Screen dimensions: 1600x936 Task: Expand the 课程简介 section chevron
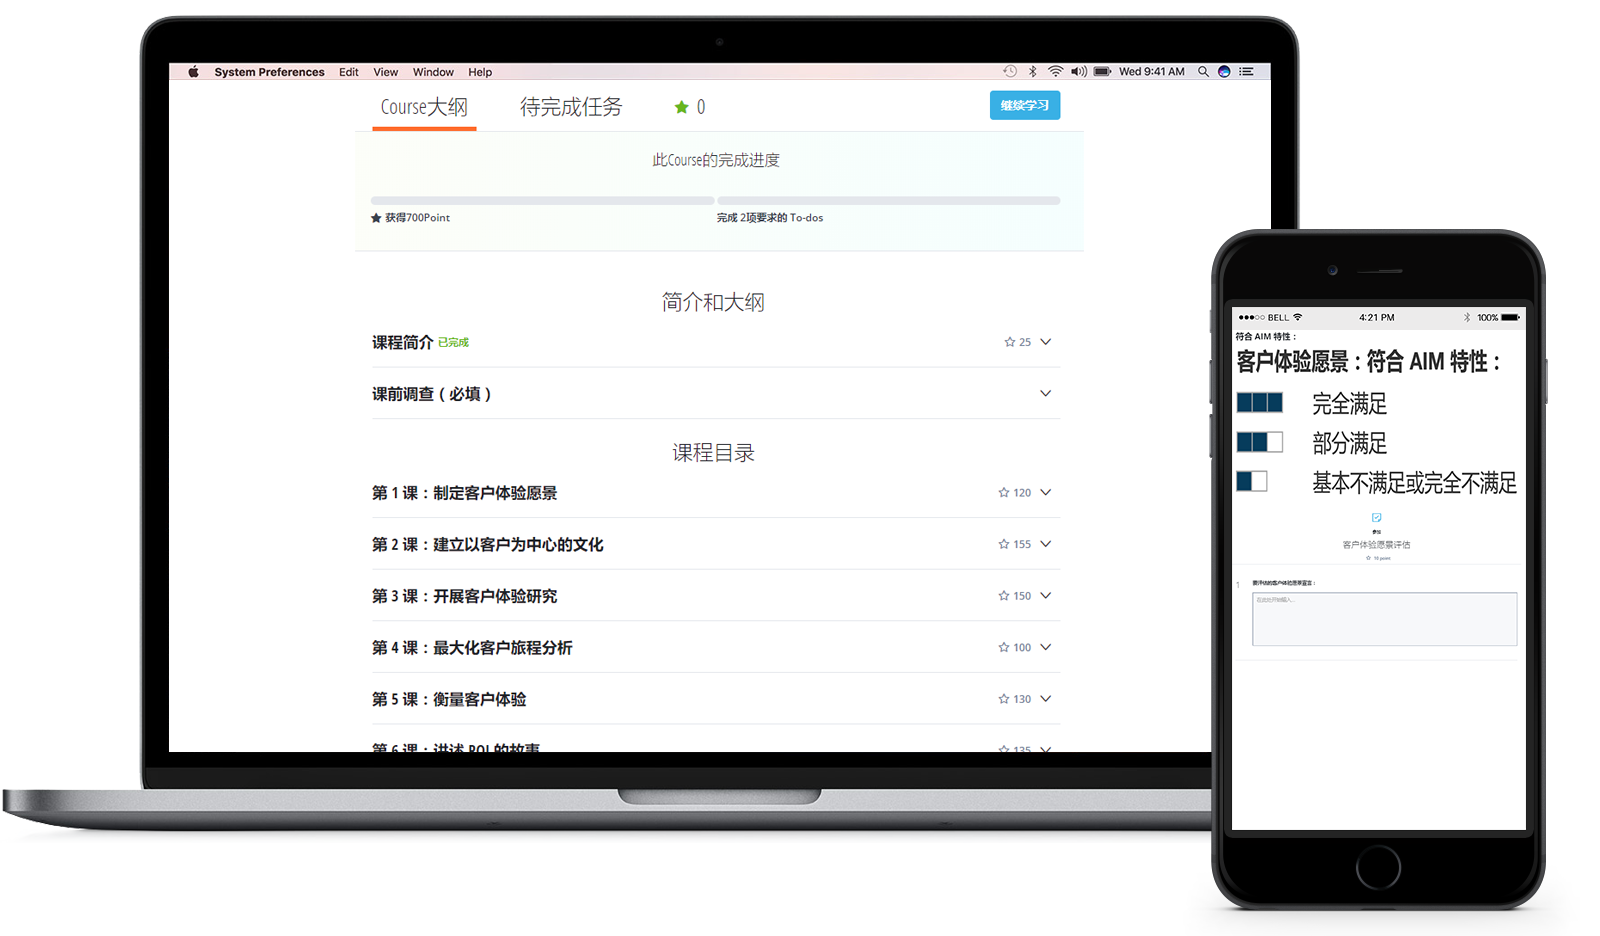tap(1046, 342)
